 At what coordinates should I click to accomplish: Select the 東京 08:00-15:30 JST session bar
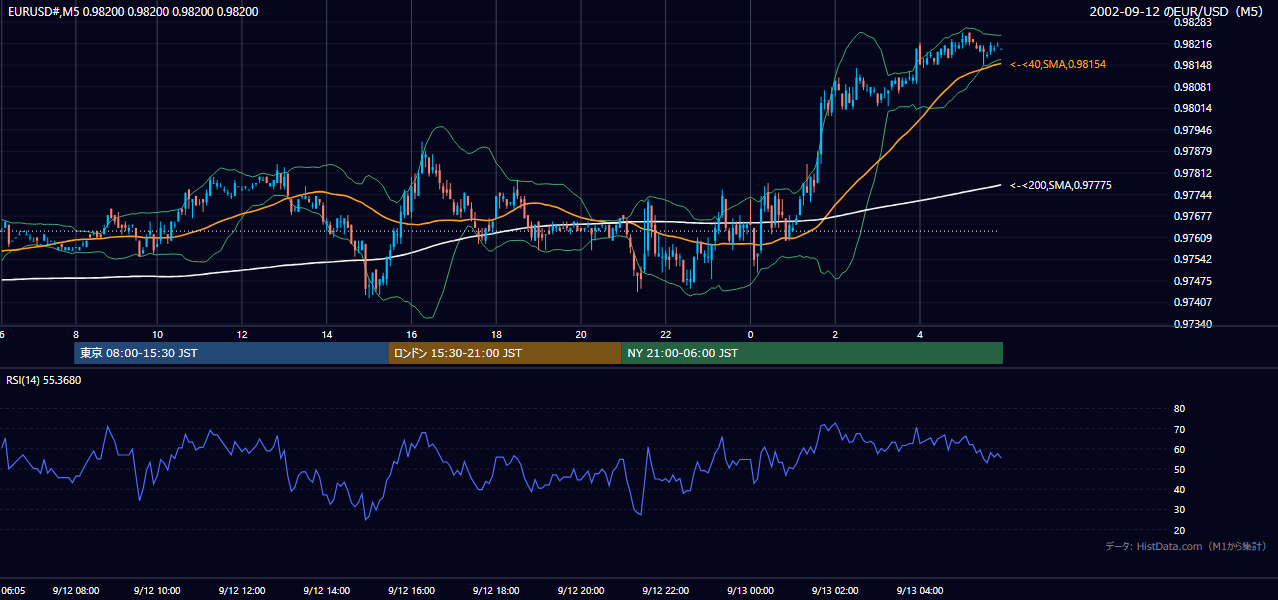[231, 353]
